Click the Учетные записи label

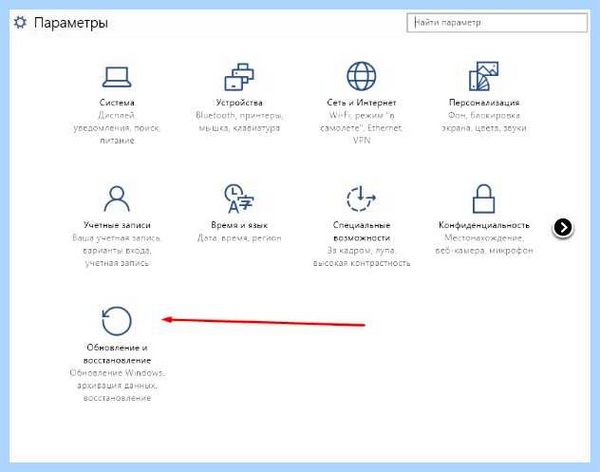(117, 225)
